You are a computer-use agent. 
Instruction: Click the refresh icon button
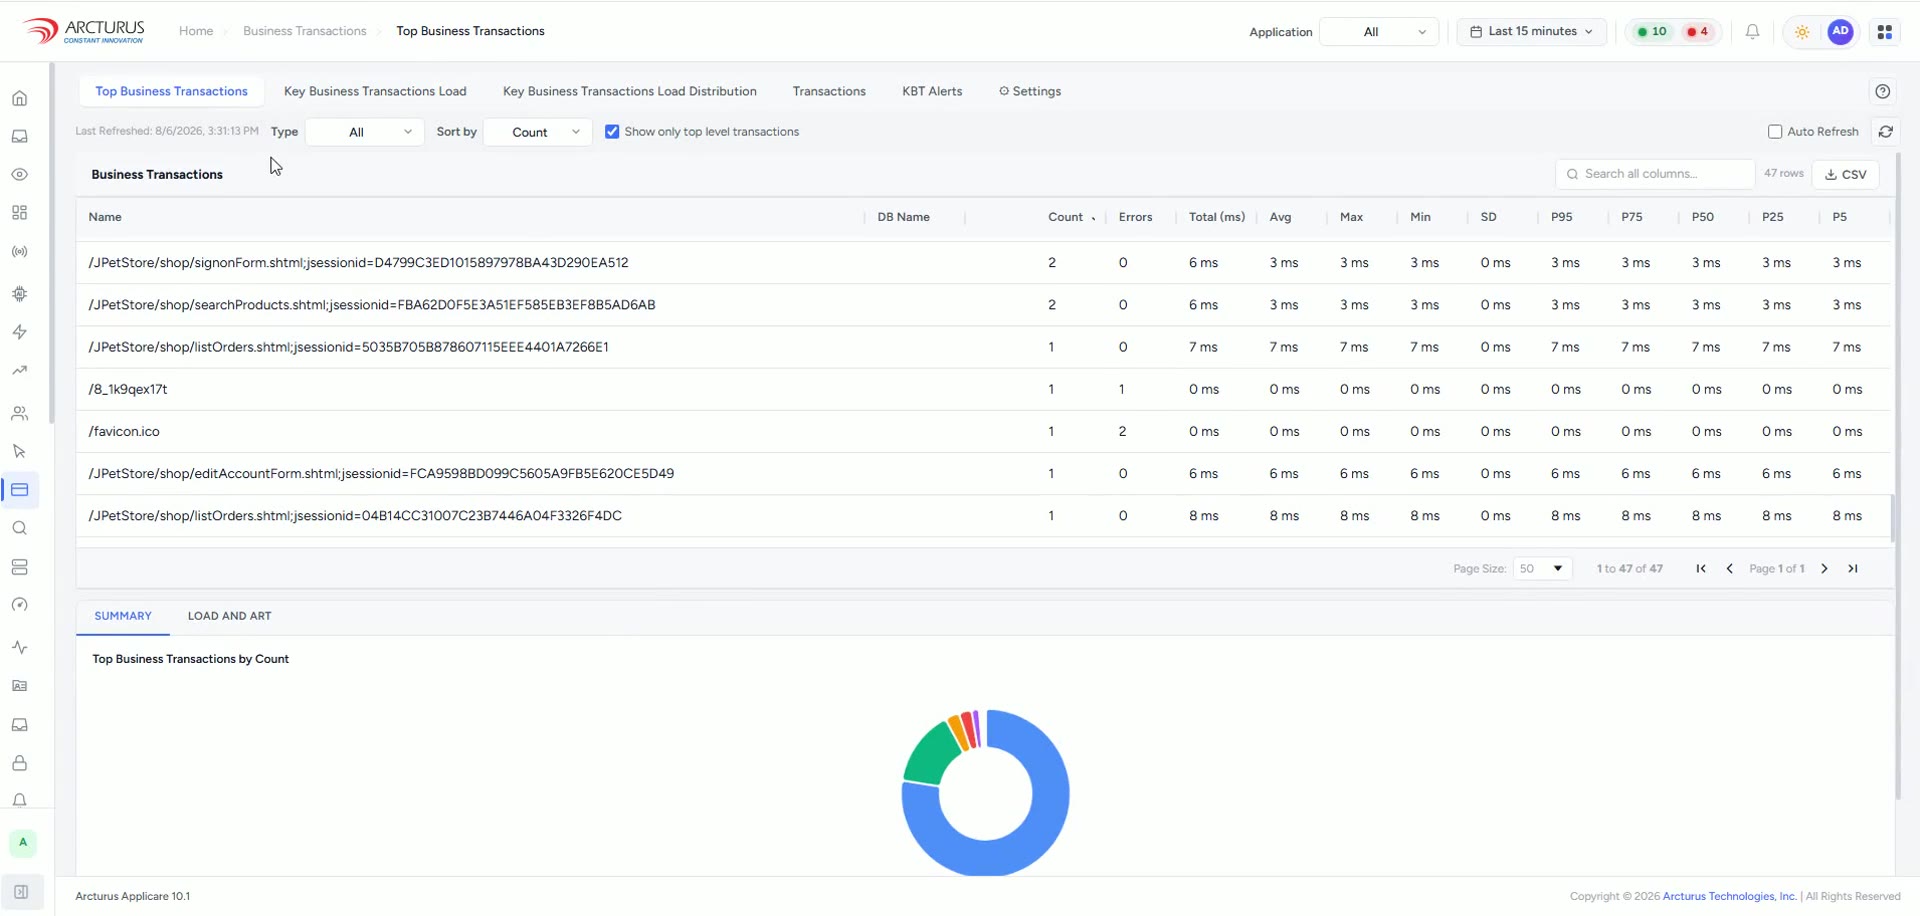pos(1885,132)
